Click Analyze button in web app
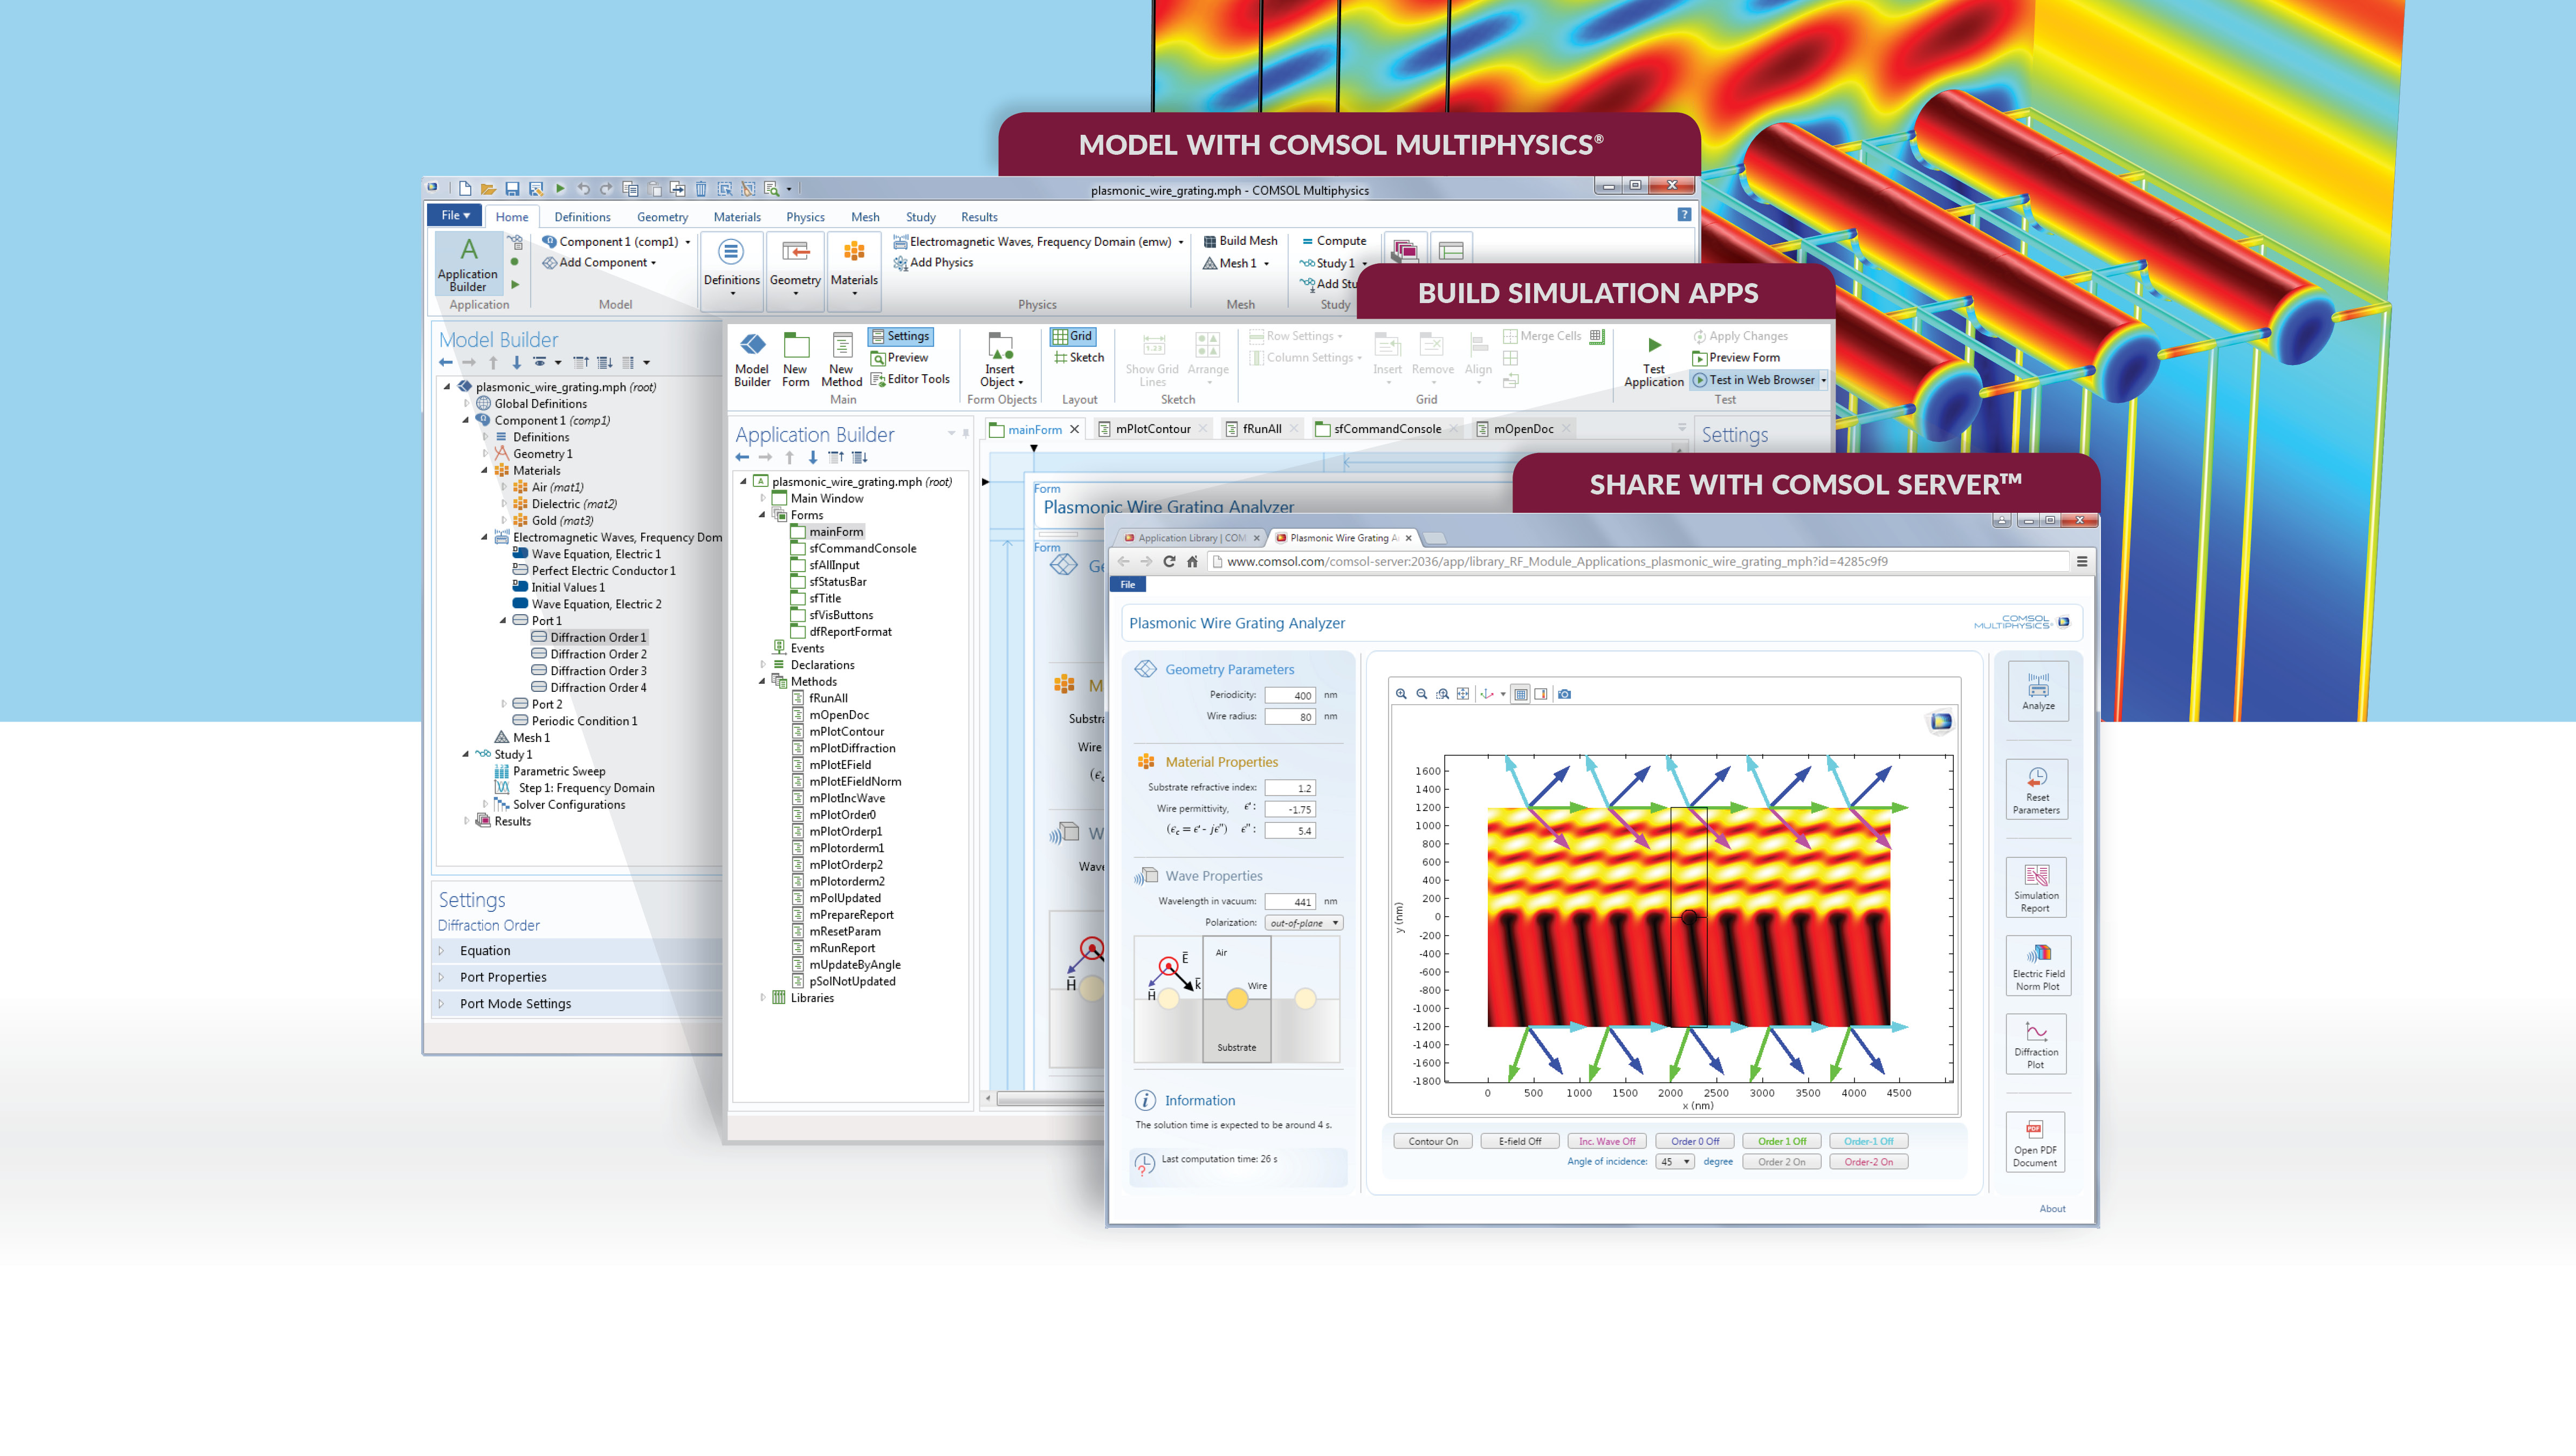 coord(2038,690)
